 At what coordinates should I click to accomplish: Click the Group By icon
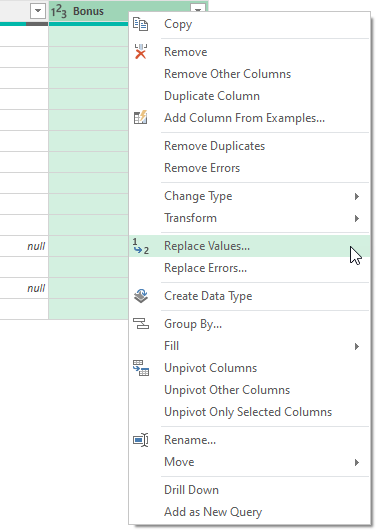[x=140, y=324]
